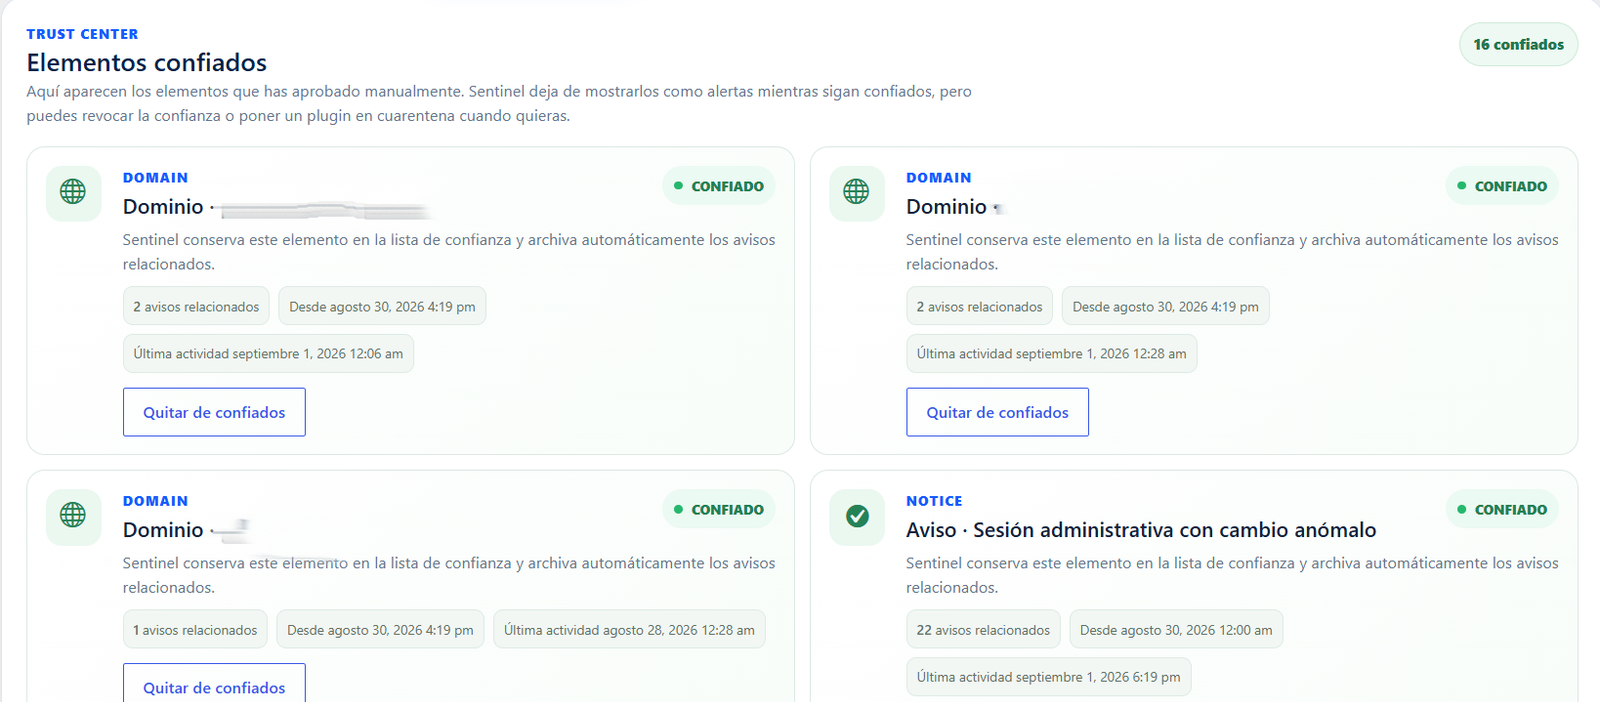
Task: Click 2 avisos relacionados above Última actividad 12:06 am
Action: click(196, 307)
